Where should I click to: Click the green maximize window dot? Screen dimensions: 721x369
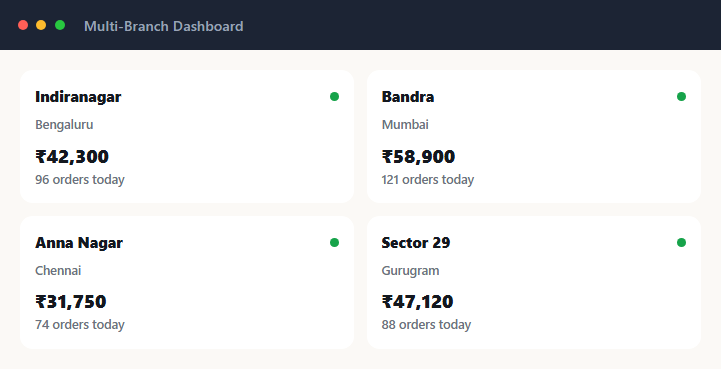[x=60, y=25]
